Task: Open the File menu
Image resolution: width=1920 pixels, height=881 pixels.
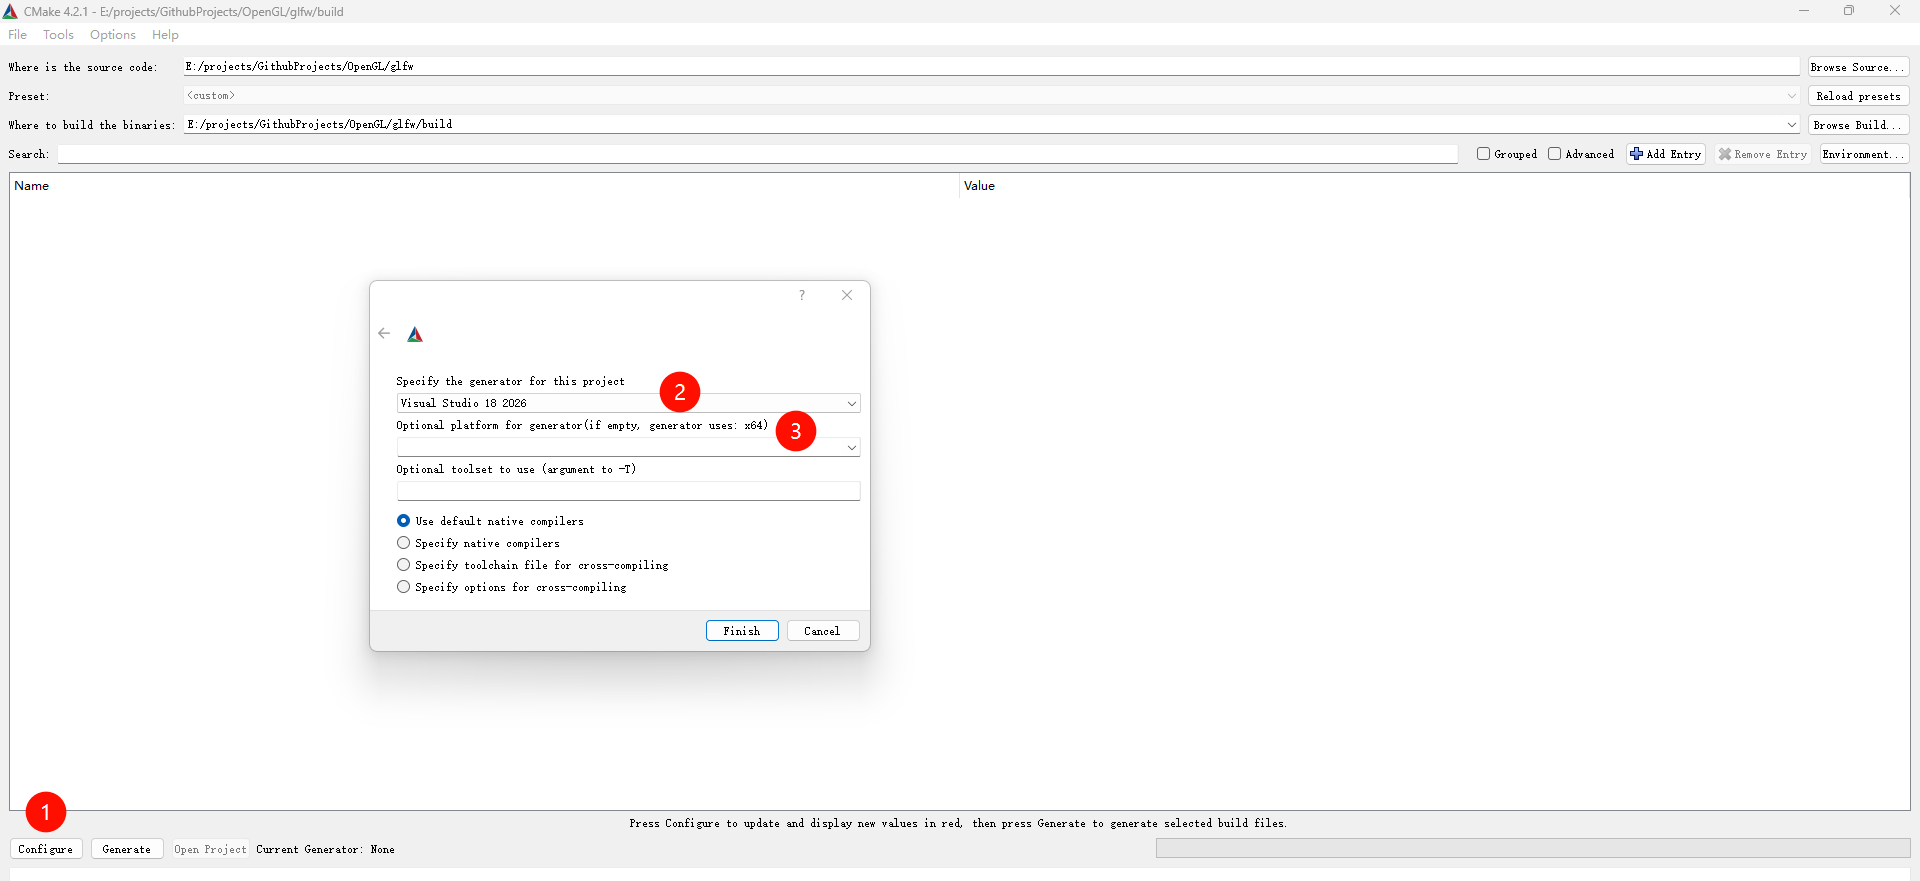Action: point(18,35)
